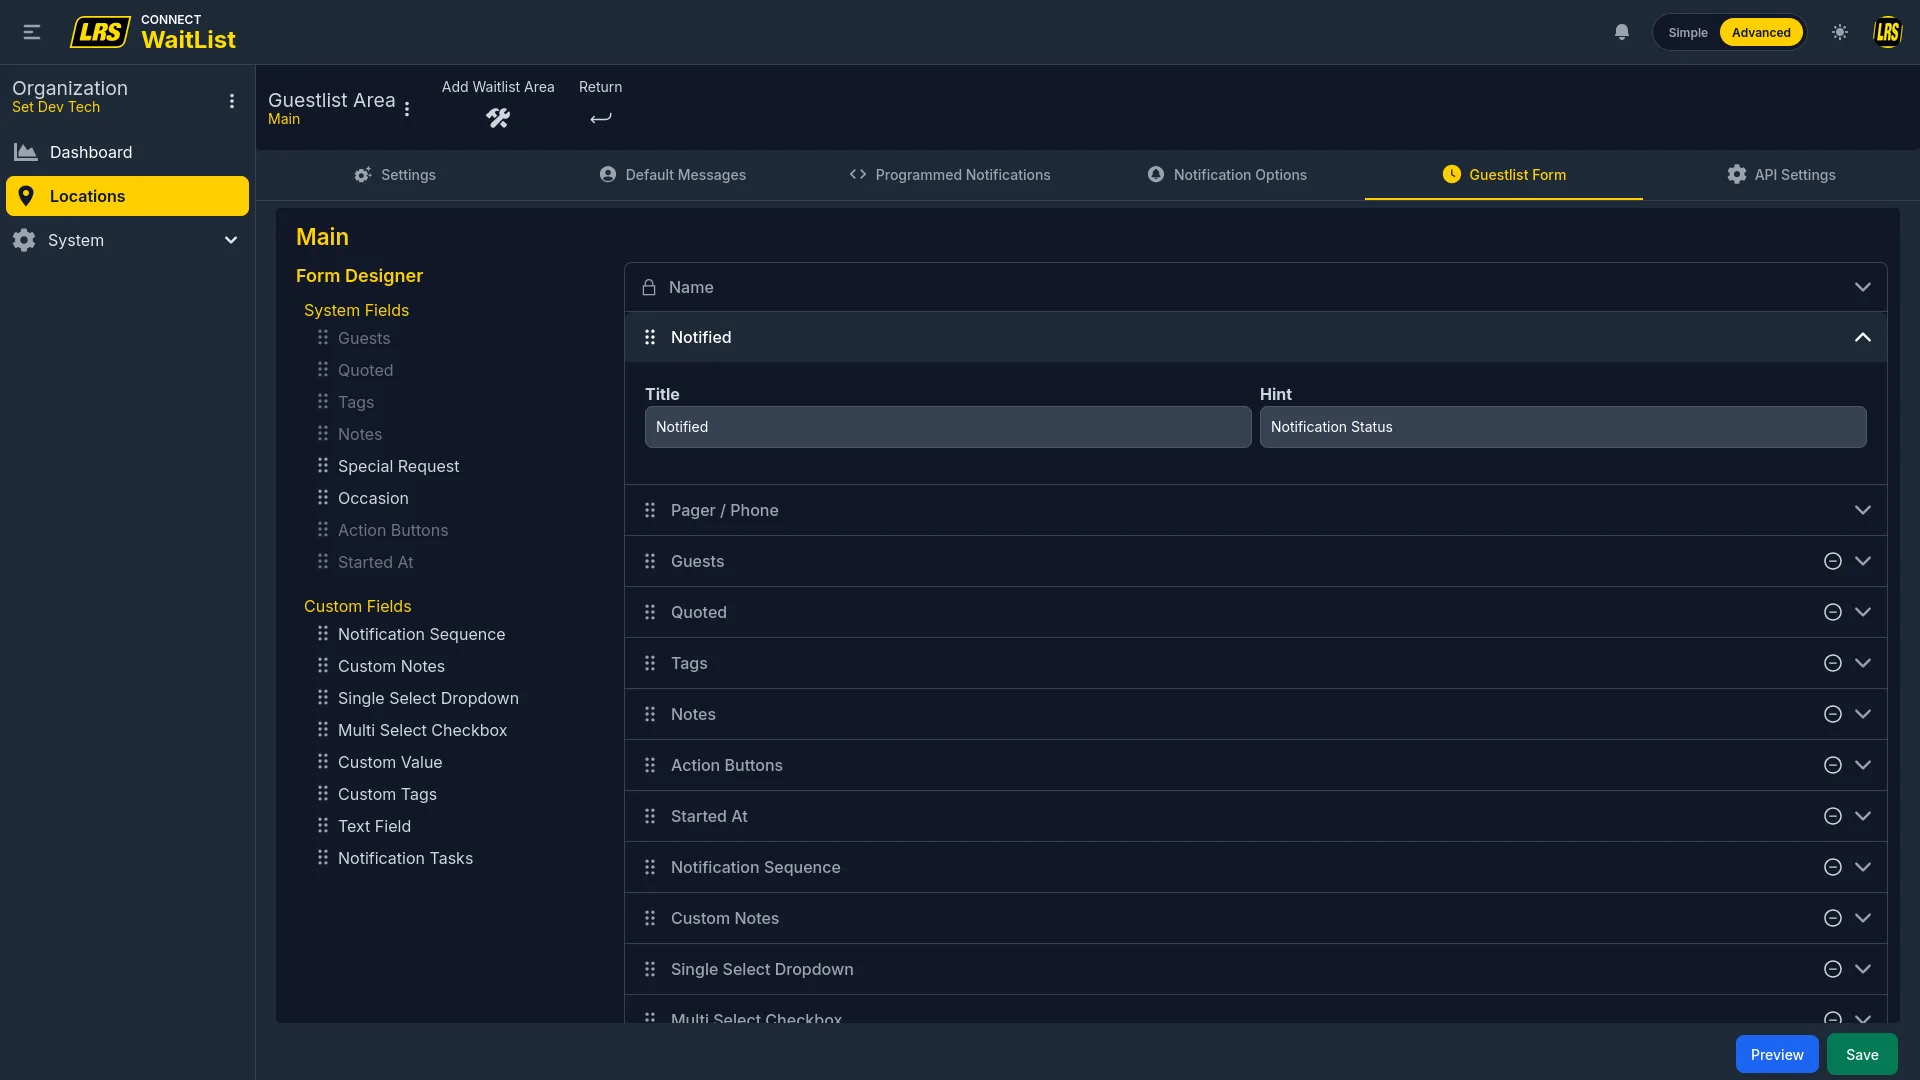The width and height of the screenshot is (1920, 1080).
Task: Open the Organization three-dot menu
Action: point(232,101)
